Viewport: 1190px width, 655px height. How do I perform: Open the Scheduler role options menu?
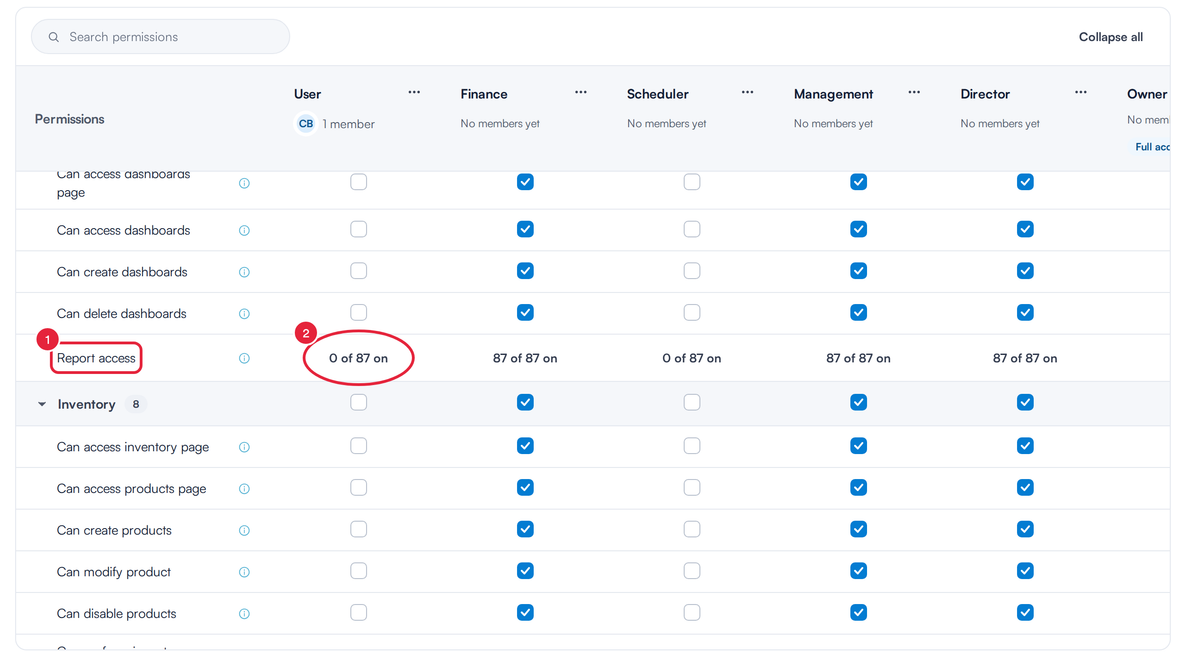[x=748, y=93]
